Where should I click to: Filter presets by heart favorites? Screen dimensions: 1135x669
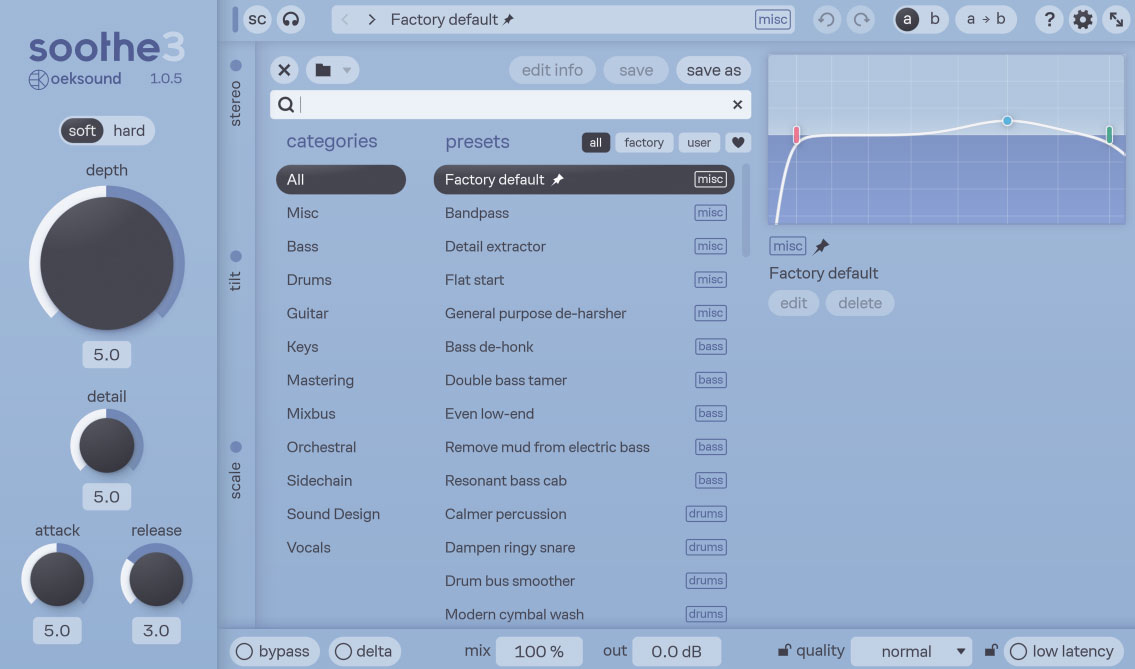[x=738, y=143]
